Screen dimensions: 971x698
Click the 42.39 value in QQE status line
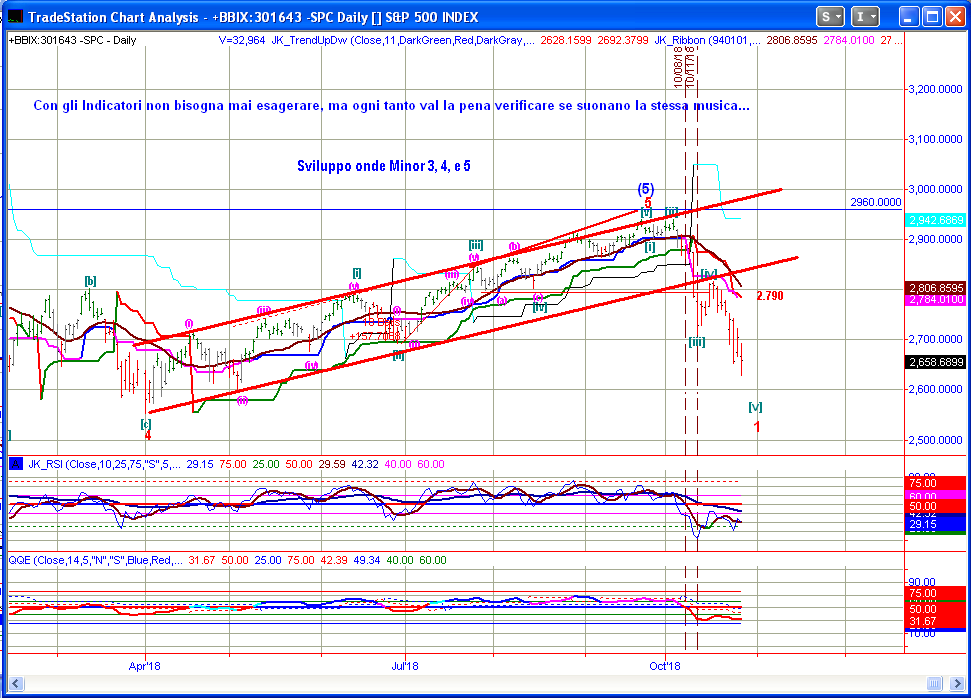point(334,560)
